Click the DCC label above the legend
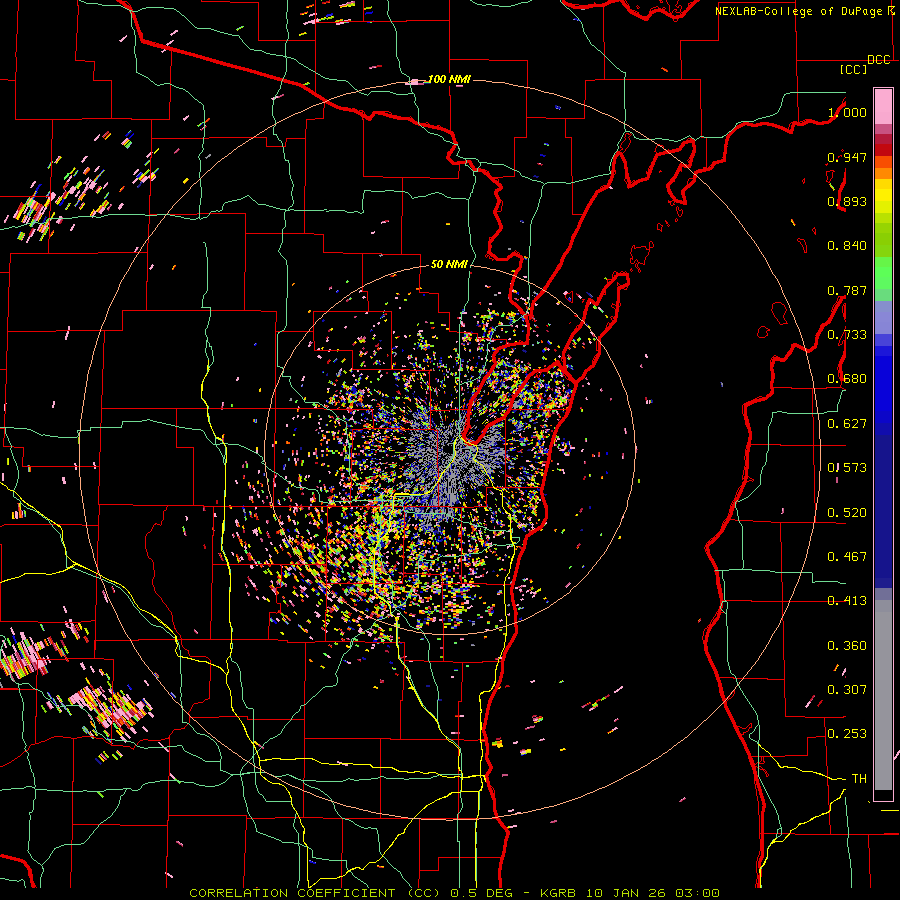 878,60
